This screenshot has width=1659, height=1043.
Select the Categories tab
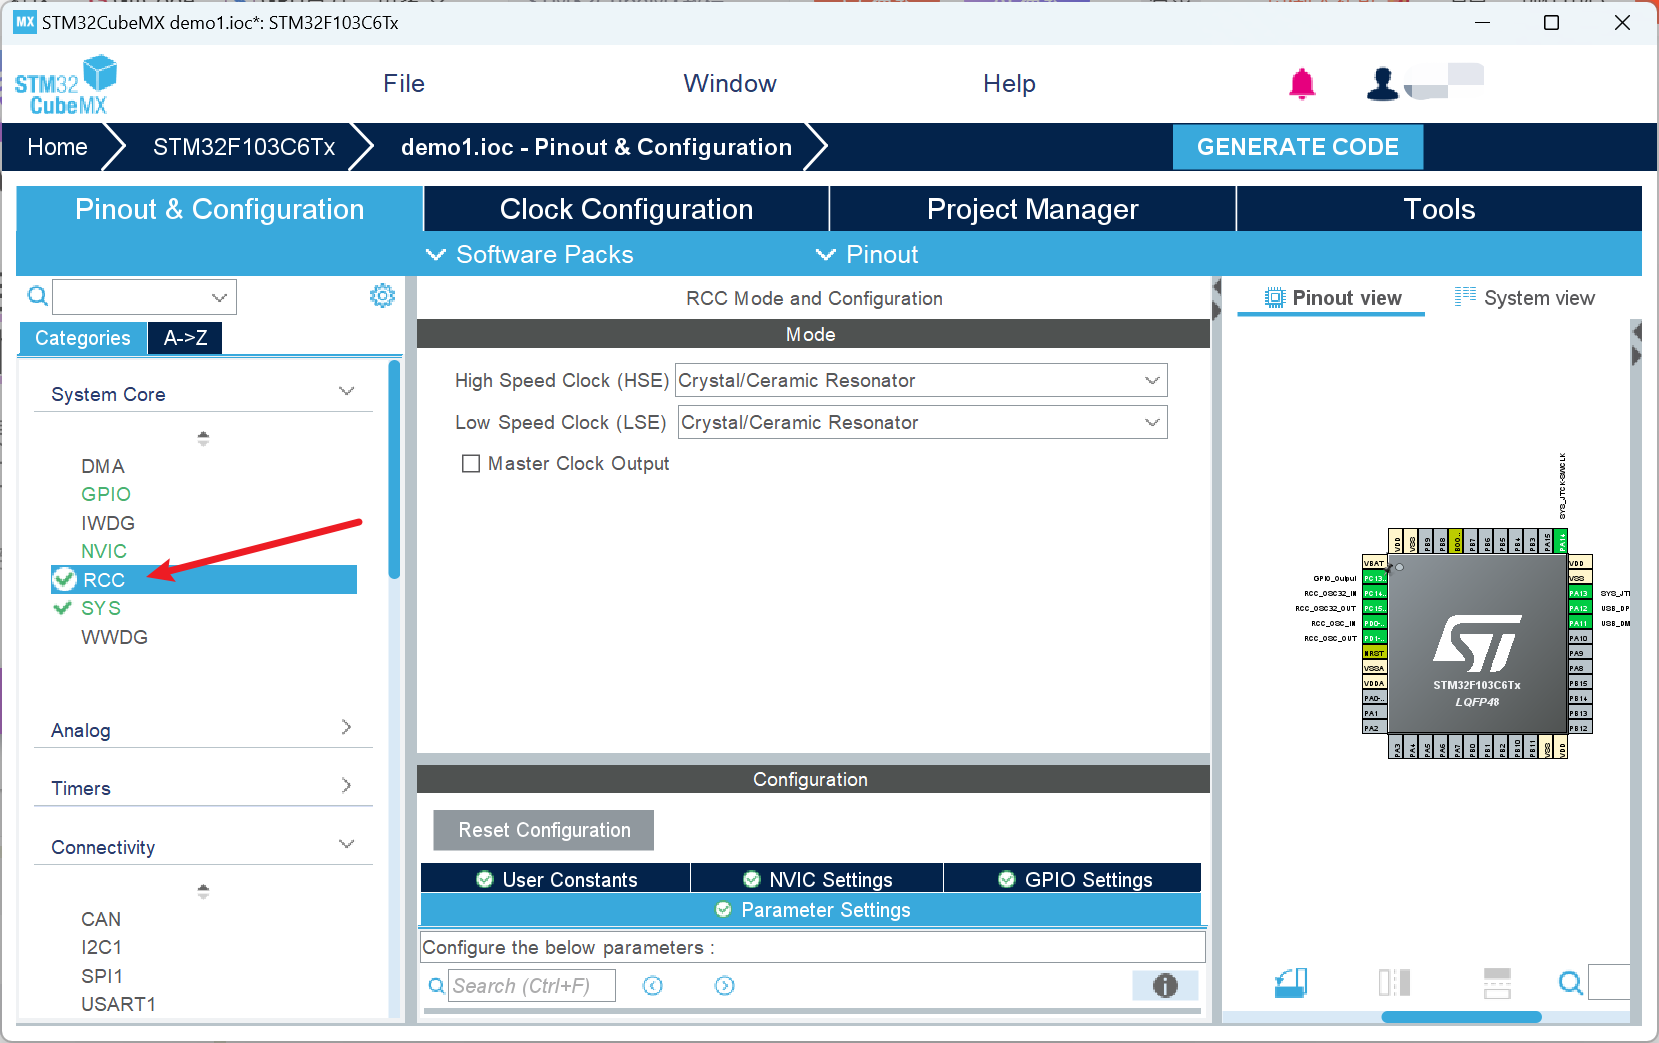pyautogui.click(x=83, y=338)
